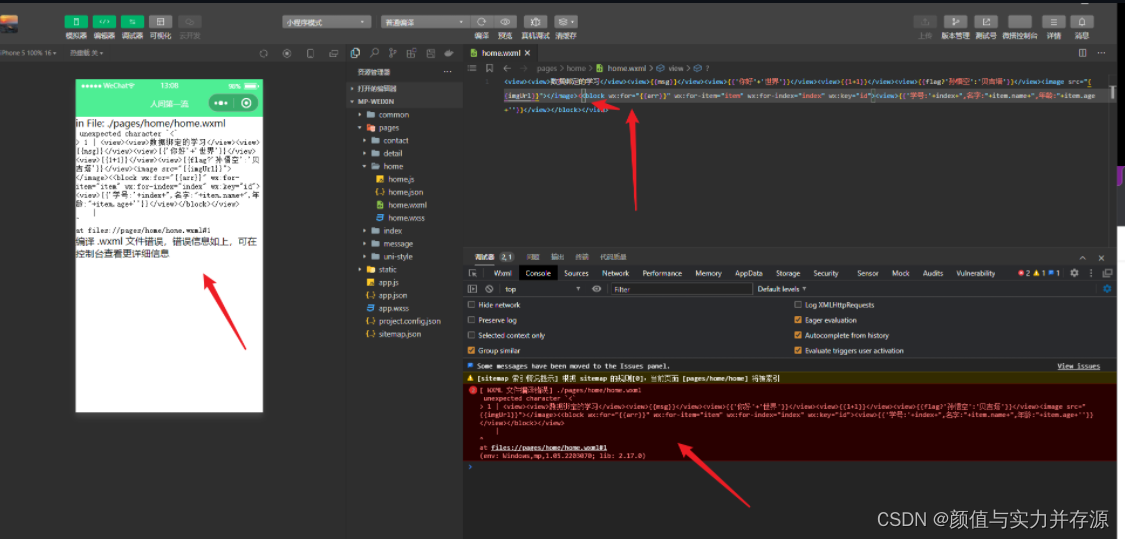Click the capsule menu dots in simulator

(220, 103)
